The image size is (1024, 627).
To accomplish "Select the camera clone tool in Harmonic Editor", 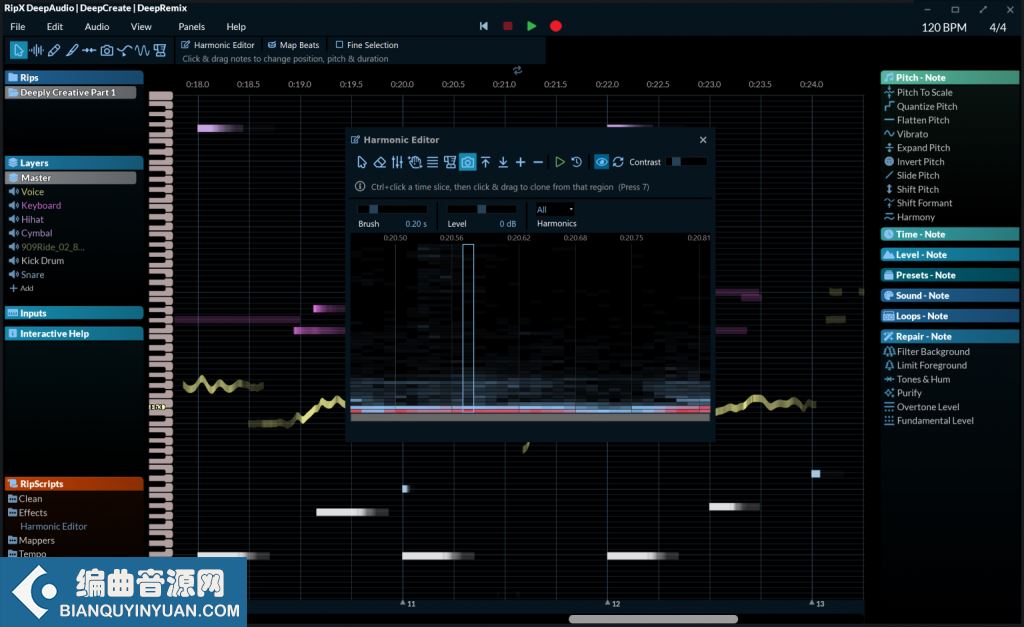I will 468,162.
